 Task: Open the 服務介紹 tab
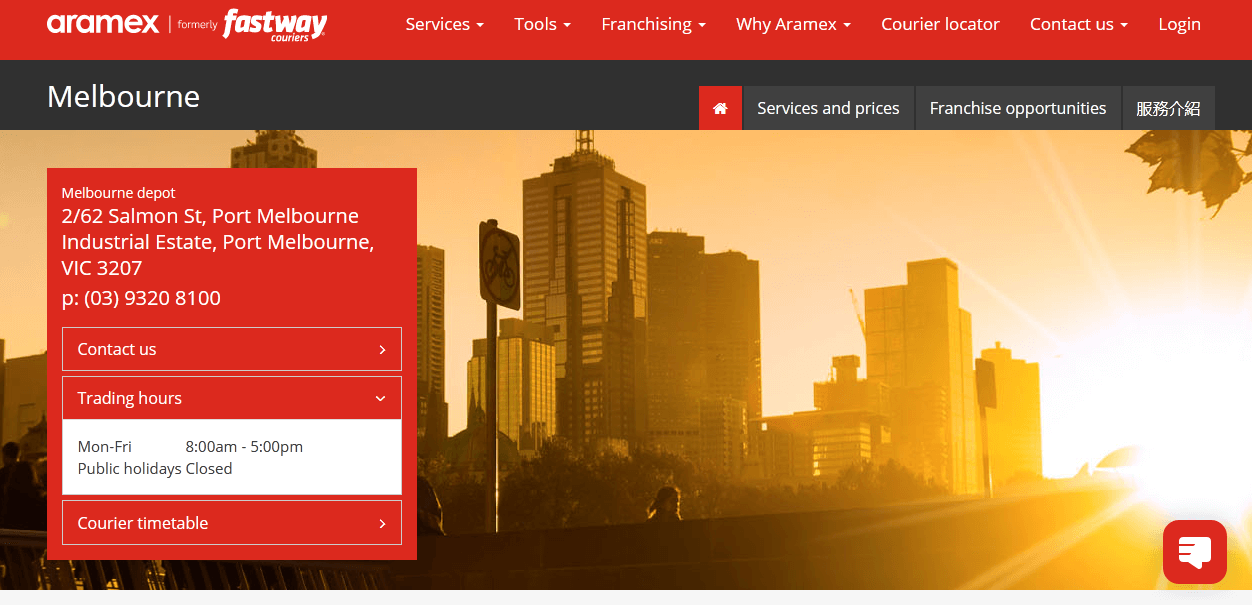[1168, 108]
